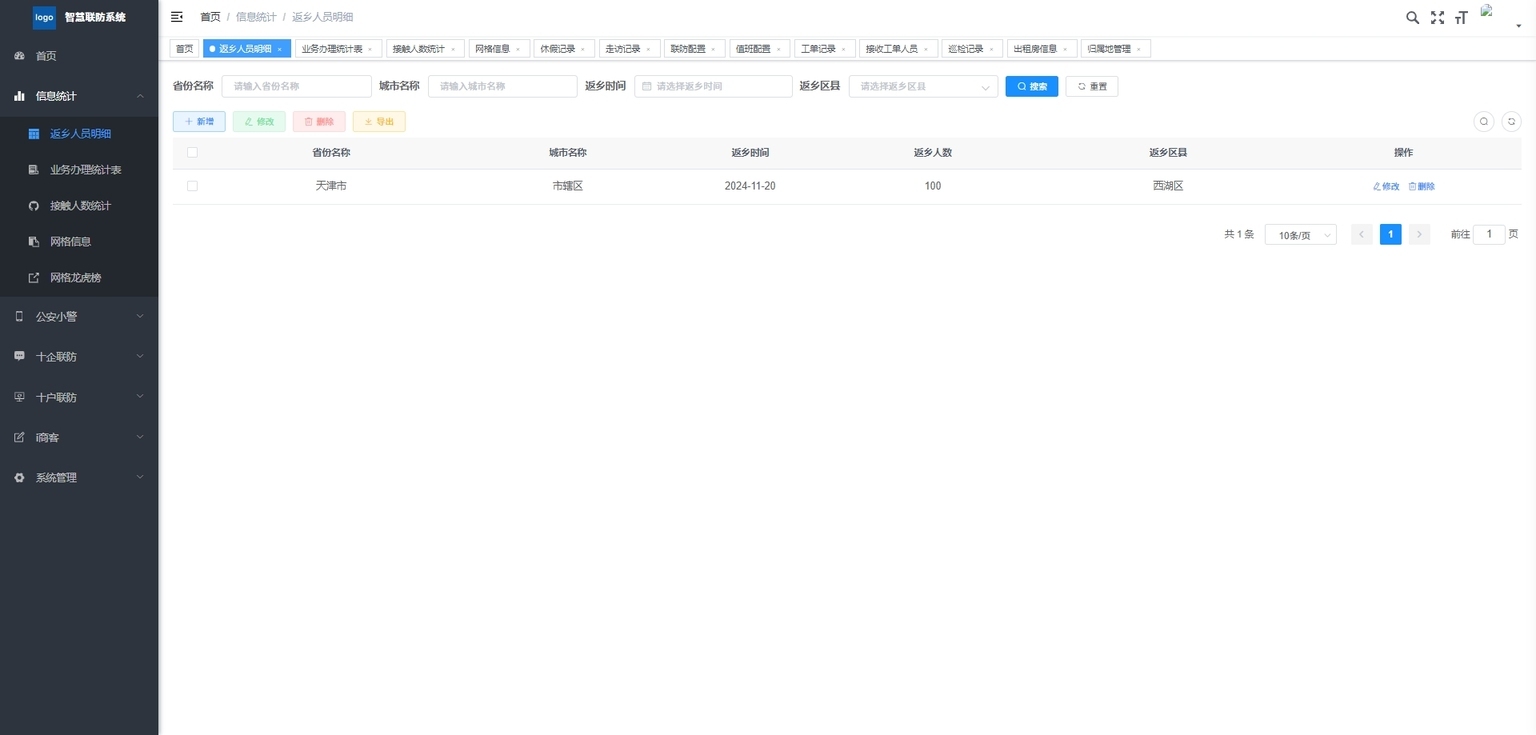The image size is (1536, 735).
Task: Open the font size setting icon
Action: (x=1461, y=17)
